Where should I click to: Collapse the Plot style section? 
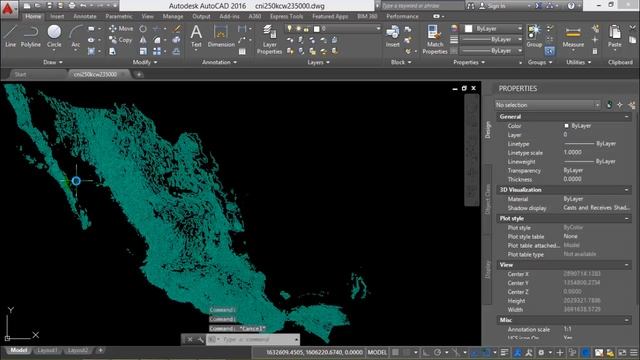click(x=627, y=218)
